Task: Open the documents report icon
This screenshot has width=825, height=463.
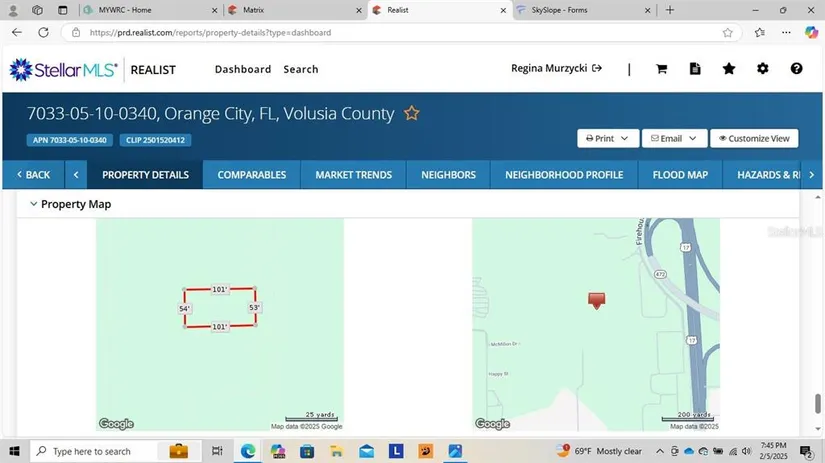Action: (x=695, y=69)
